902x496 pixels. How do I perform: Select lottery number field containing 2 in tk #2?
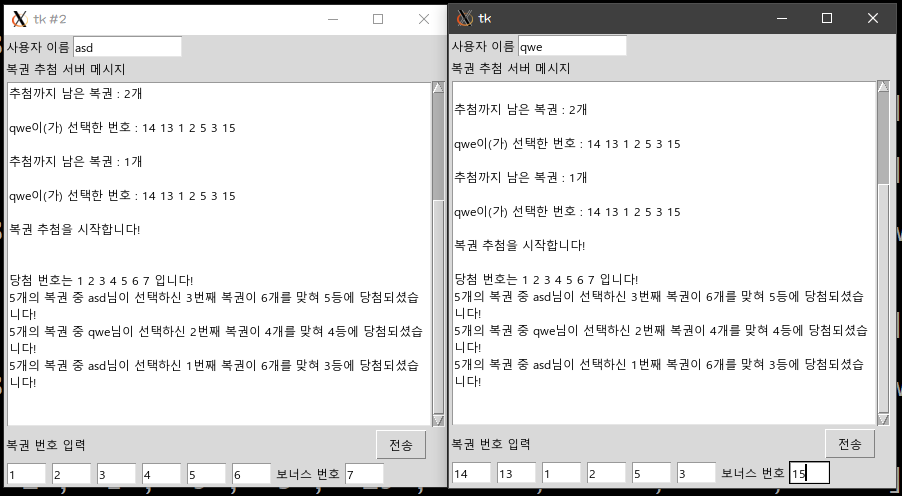71,475
